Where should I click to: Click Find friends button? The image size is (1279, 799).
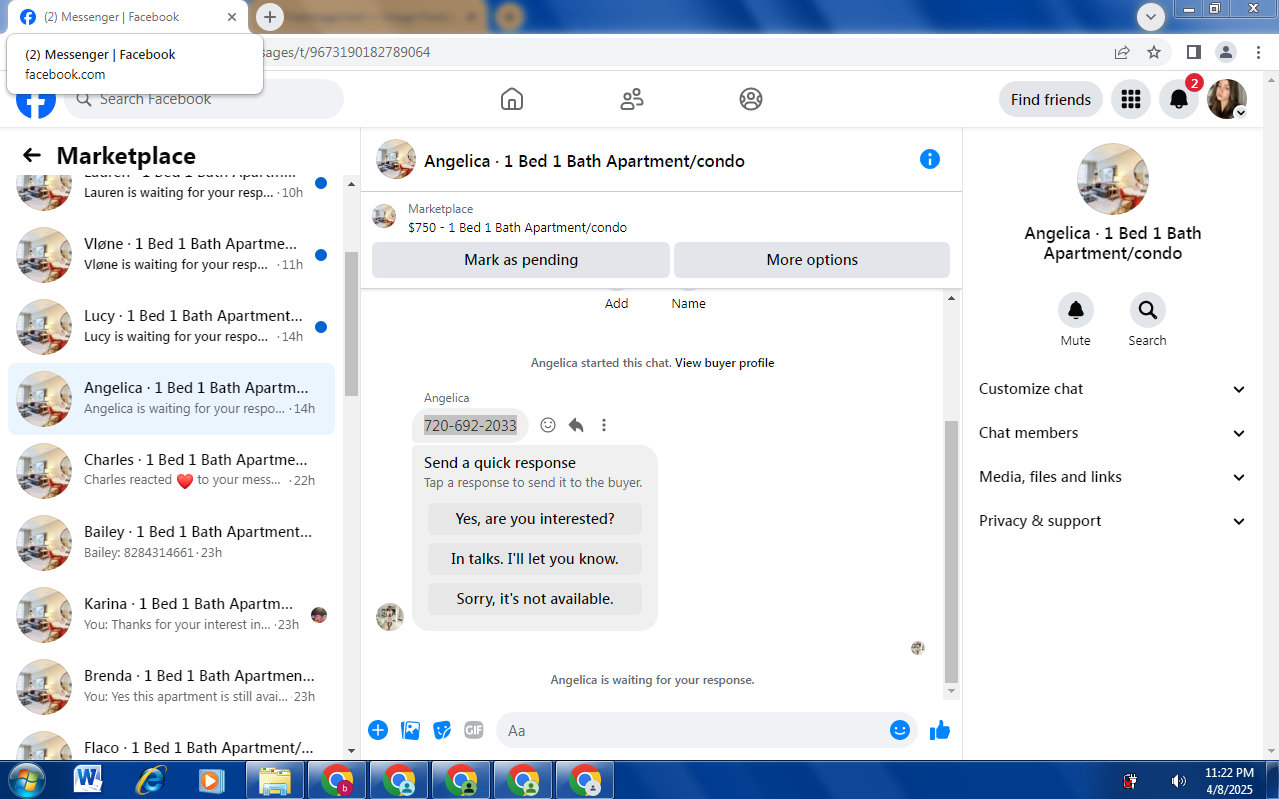(1051, 99)
